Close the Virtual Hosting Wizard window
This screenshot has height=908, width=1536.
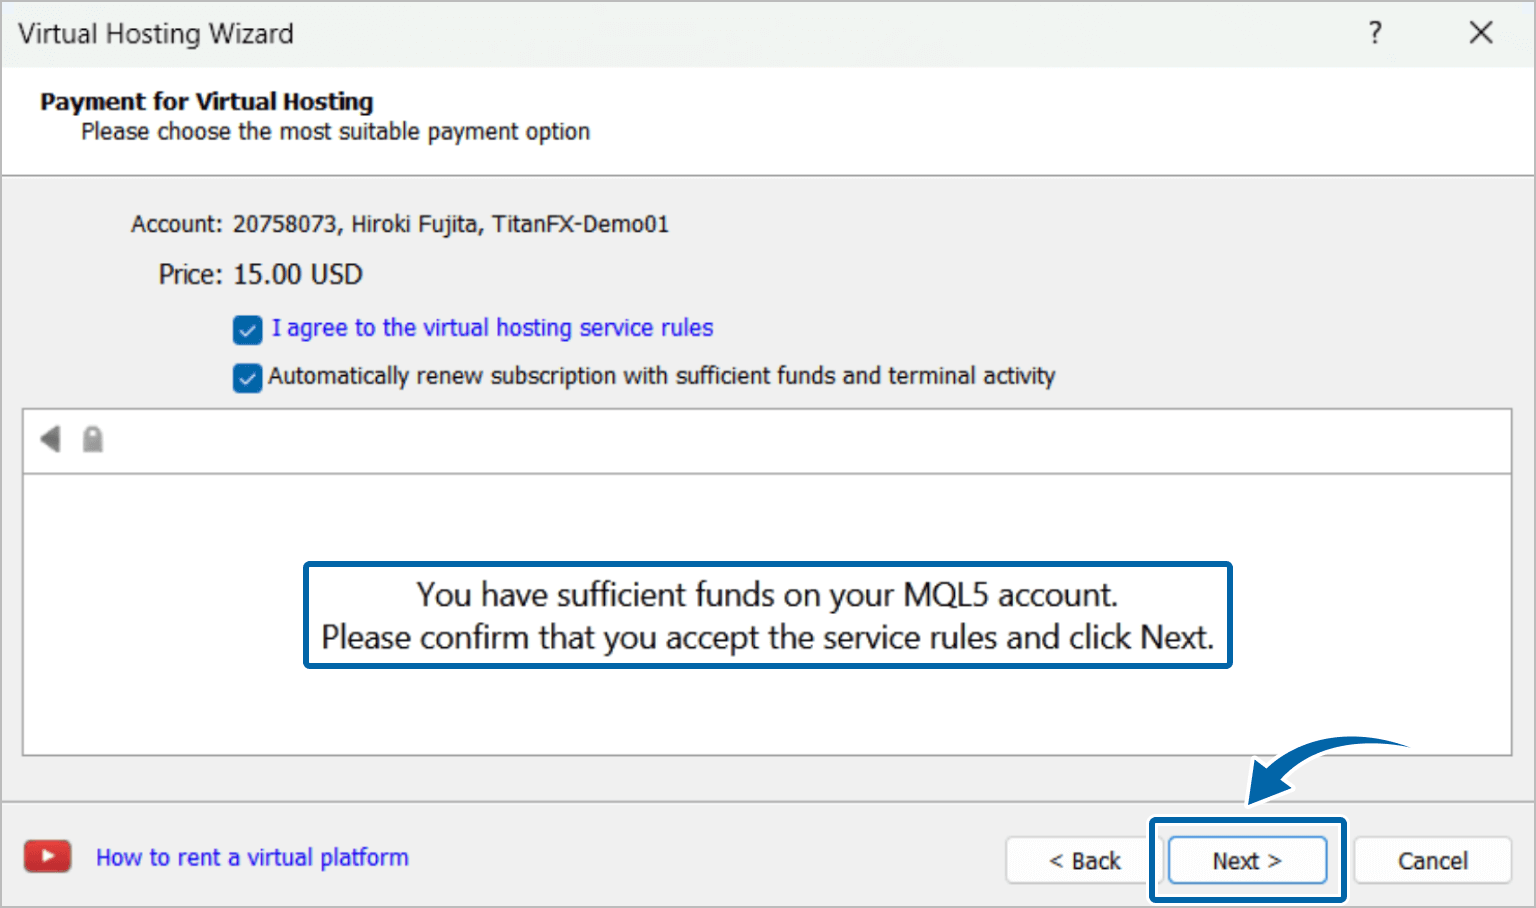[1481, 33]
